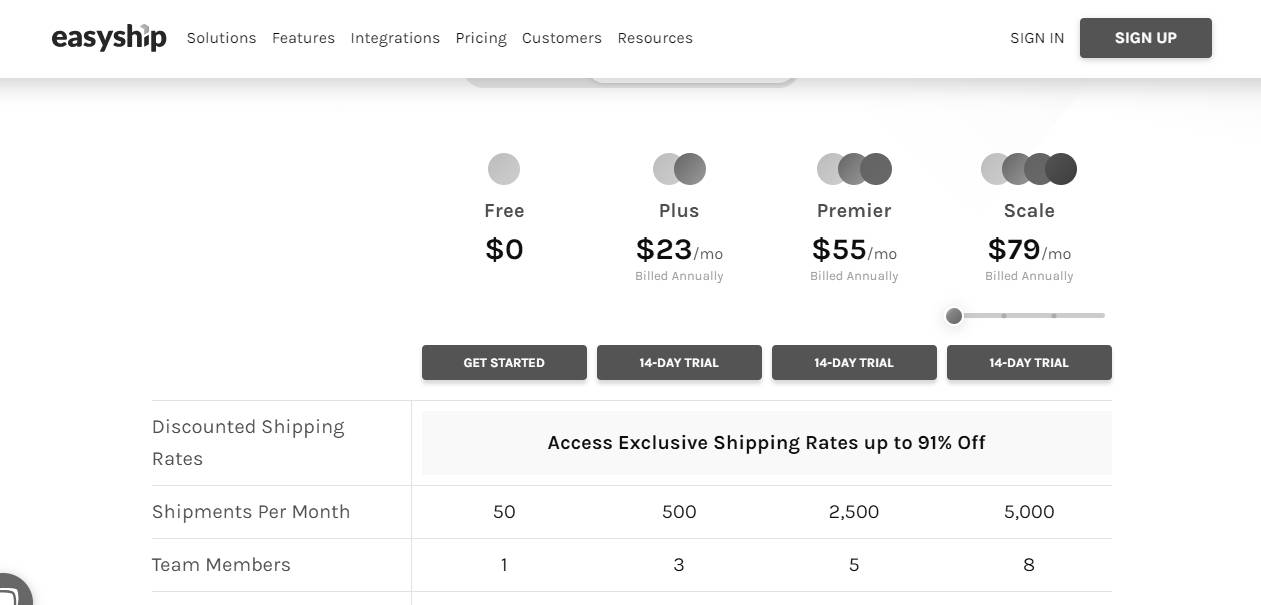1261x605 pixels.
Task: Switch to the Pricing page
Action: [x=481, y=38]
